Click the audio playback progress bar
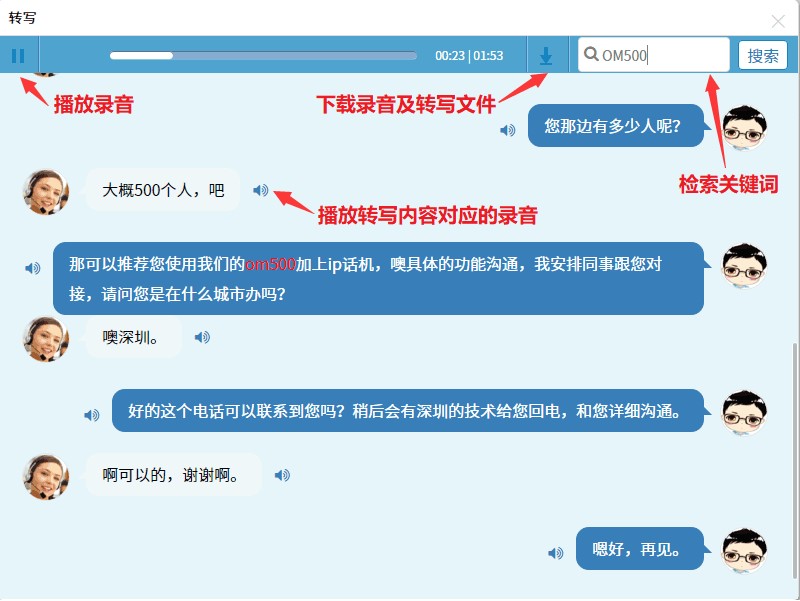 point(264,56)
